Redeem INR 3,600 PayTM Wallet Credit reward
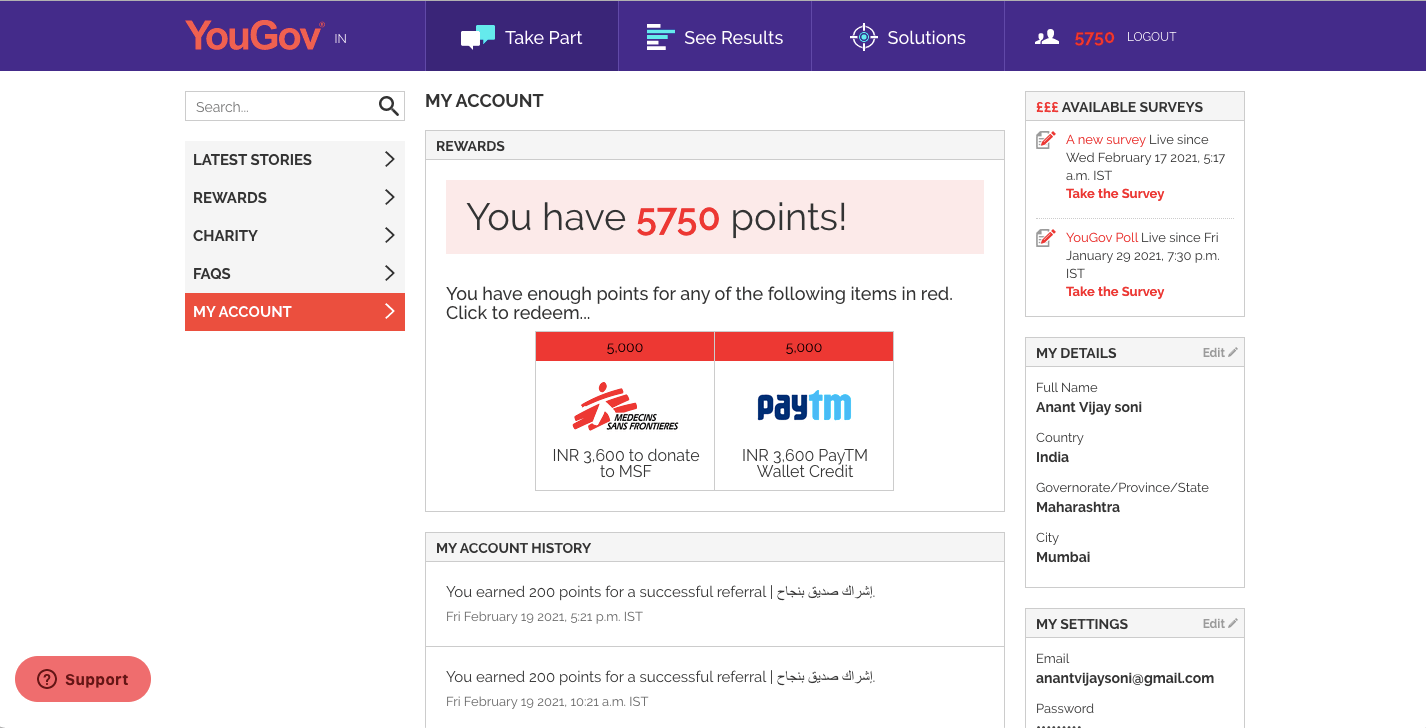The width and height of the screenshot is (1426, 728). coord(804,411)
